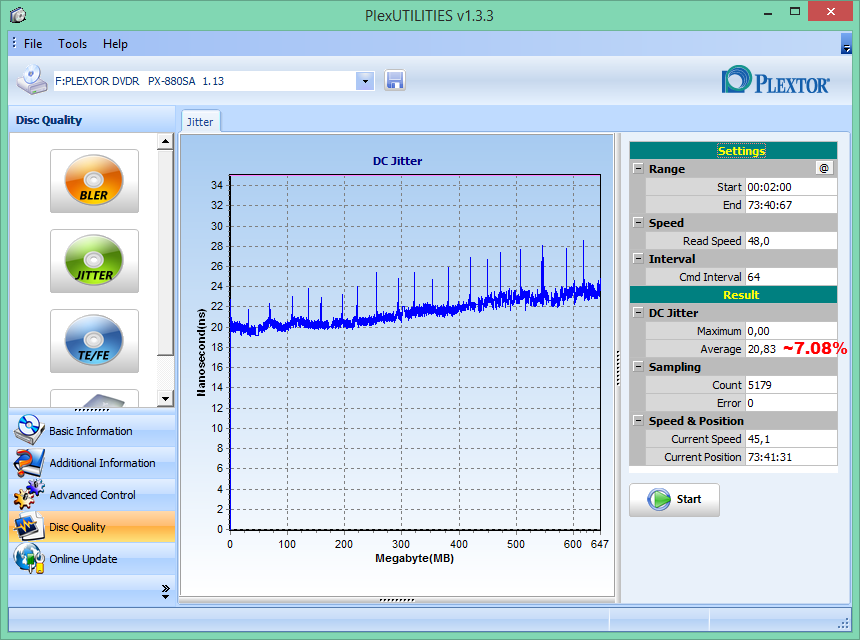Click the Average value 20,83

tap(762, 349)
